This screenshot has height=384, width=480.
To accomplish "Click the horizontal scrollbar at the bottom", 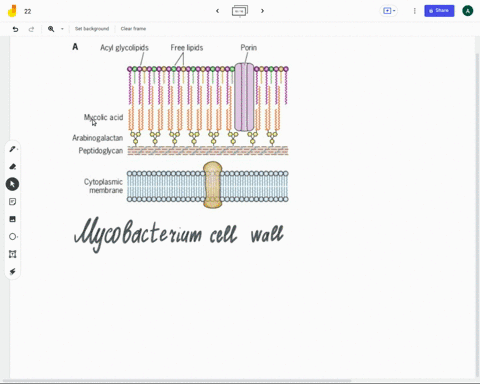I will 177,380.
